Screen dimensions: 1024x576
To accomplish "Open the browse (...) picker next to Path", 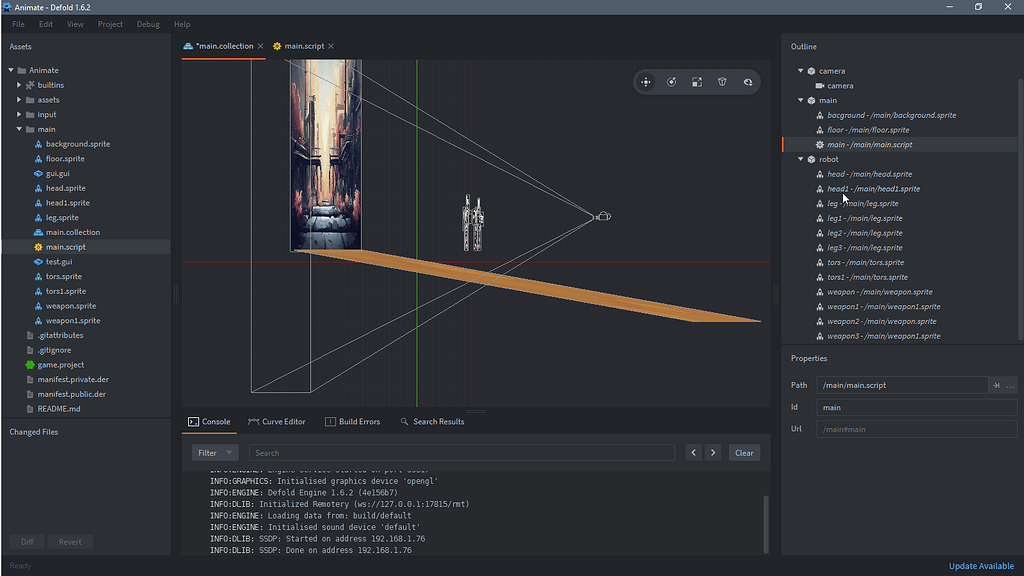I will point(1012,385).
